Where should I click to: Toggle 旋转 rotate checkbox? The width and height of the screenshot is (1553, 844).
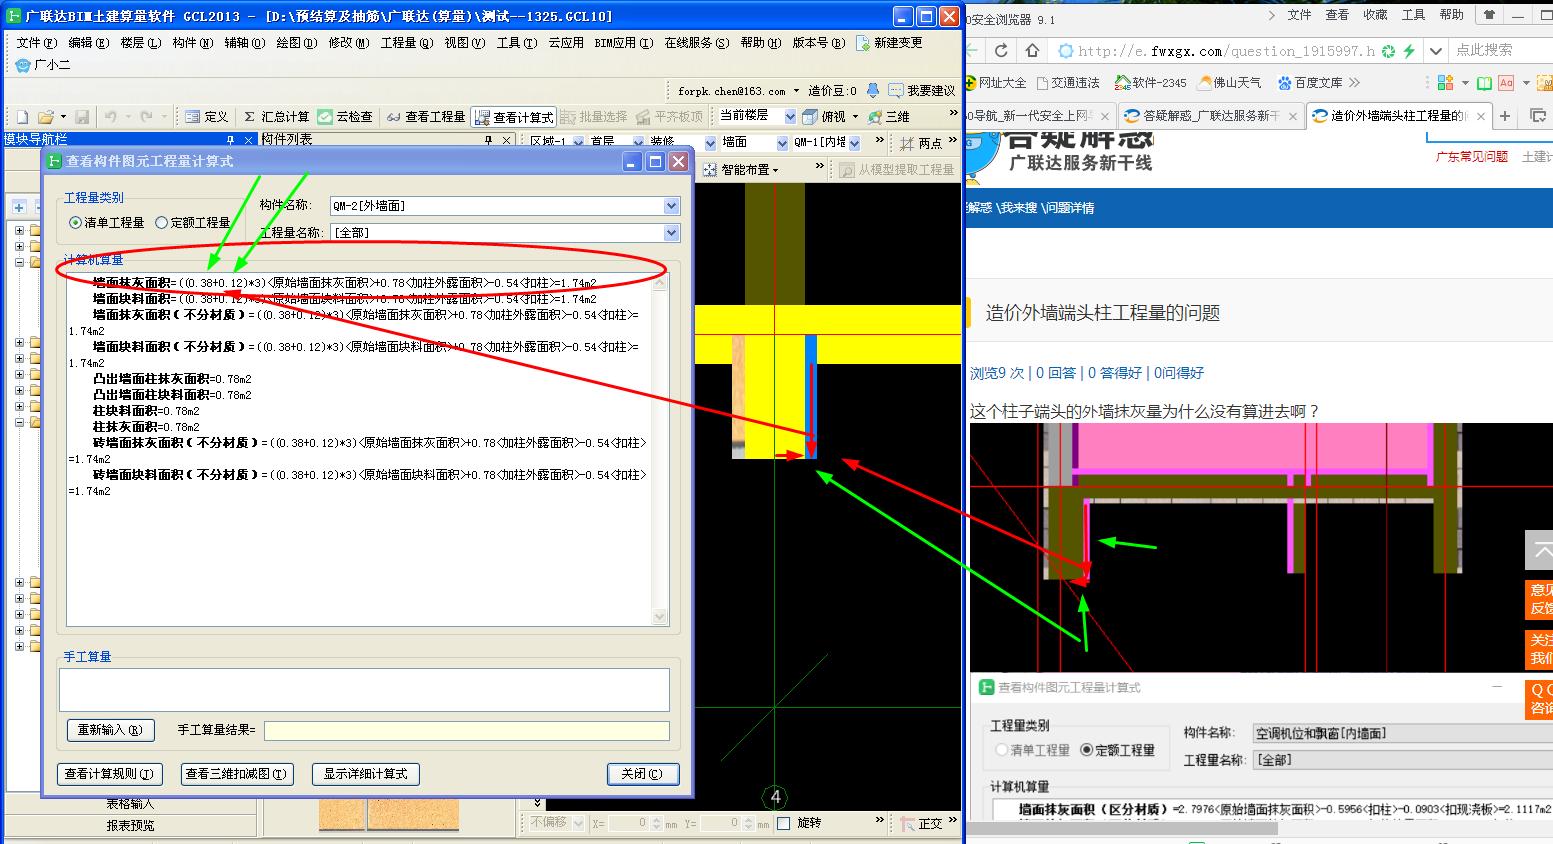pos(783,823)
